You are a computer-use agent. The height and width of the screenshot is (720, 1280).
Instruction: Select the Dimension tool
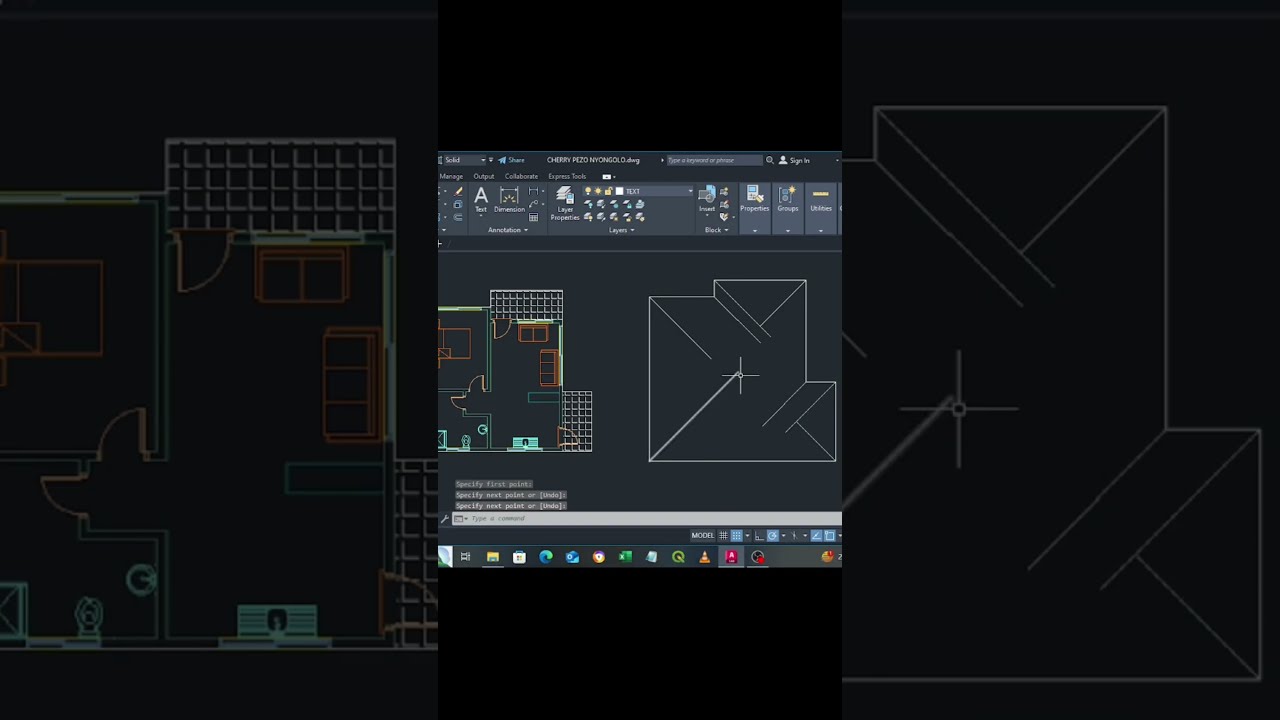[509, 199]
